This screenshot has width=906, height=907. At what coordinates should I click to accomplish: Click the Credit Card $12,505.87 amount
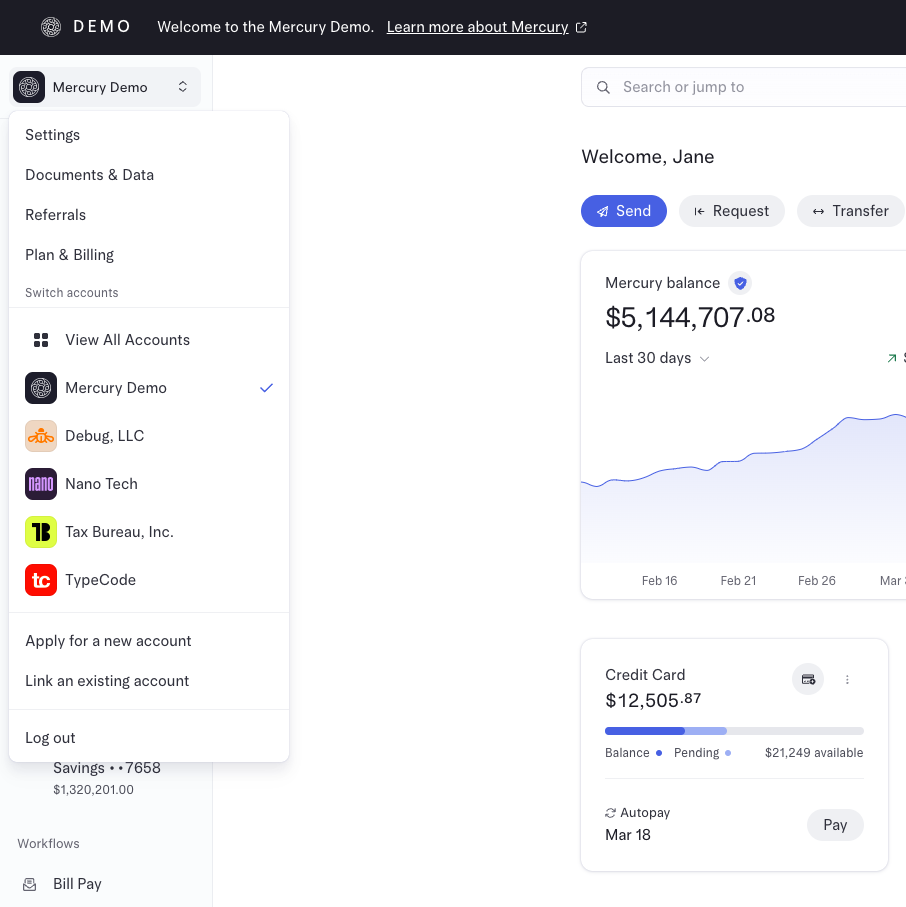[653, 700]
